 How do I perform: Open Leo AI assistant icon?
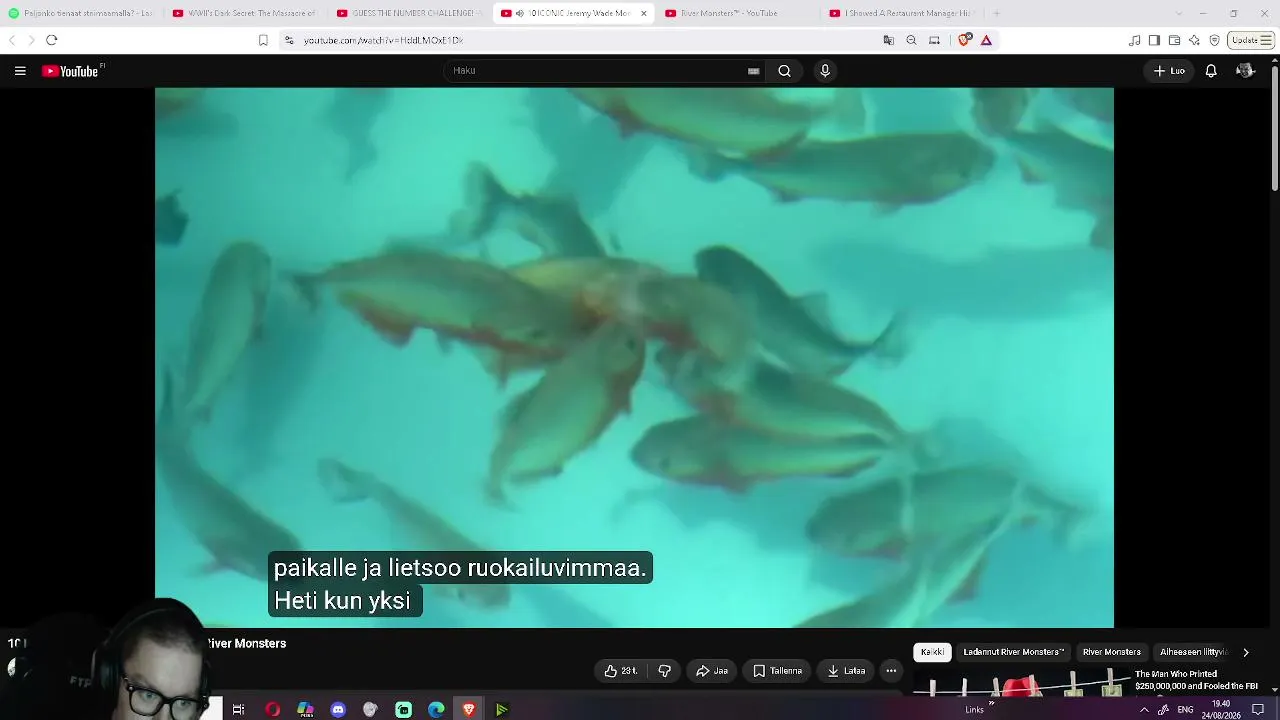1194,40
